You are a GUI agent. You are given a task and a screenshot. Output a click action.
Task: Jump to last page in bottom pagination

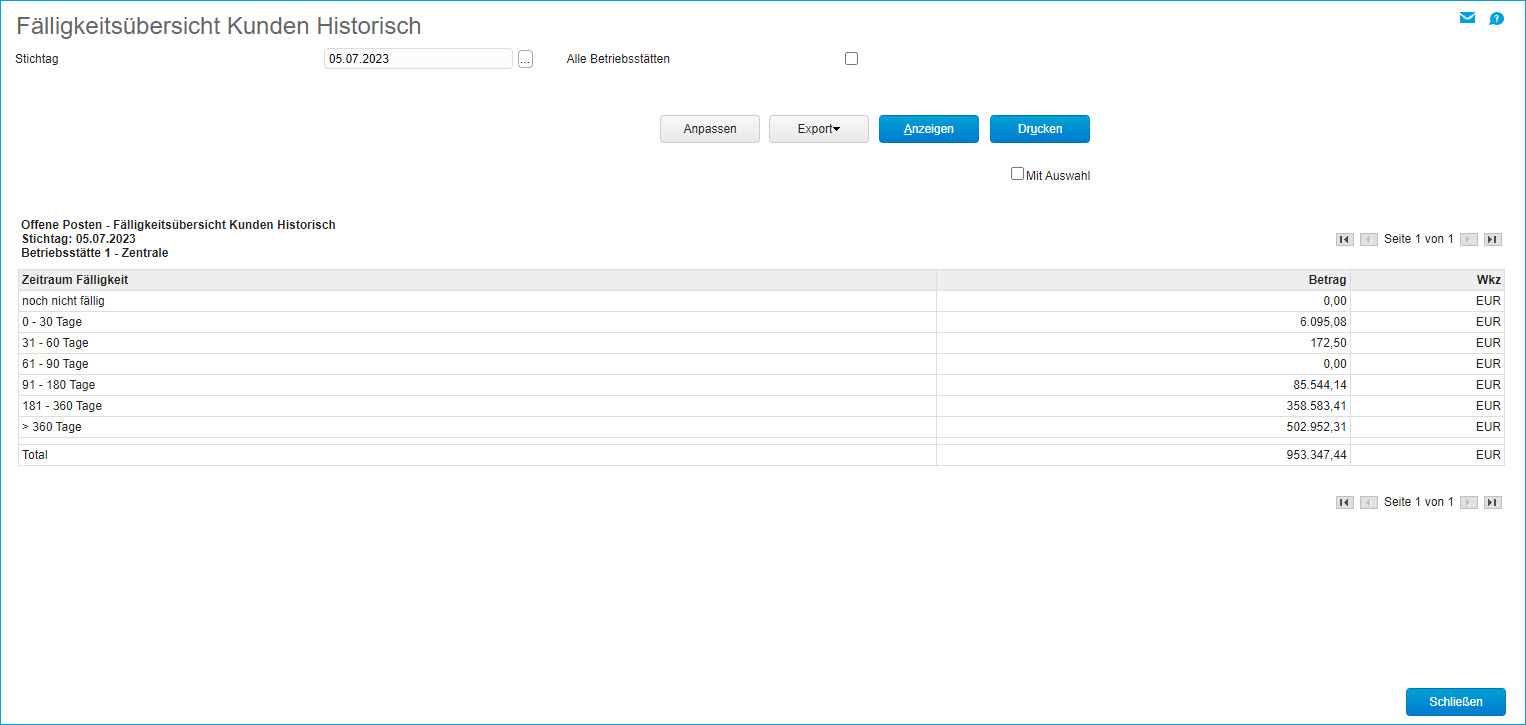point(1492,503)
